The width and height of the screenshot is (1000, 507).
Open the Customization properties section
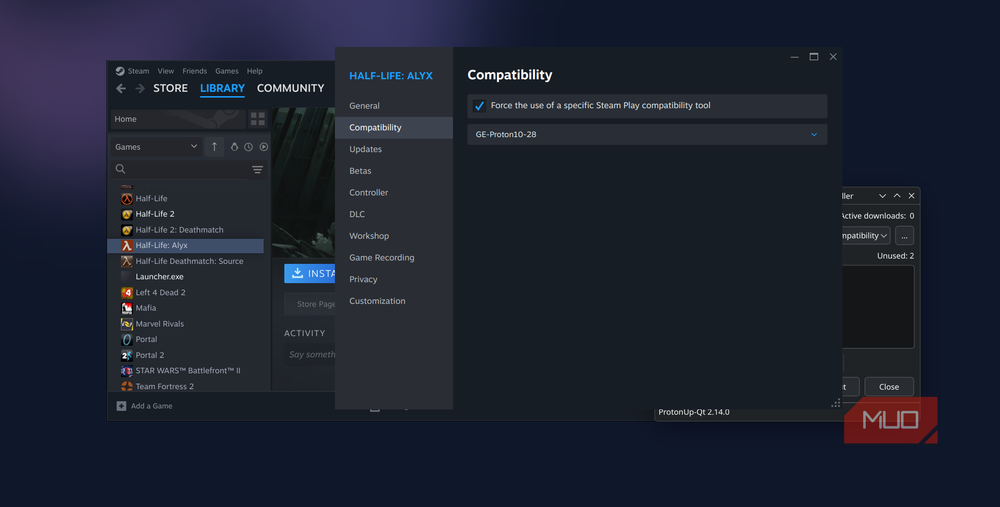pyautogui.click(x=394, y=301)
